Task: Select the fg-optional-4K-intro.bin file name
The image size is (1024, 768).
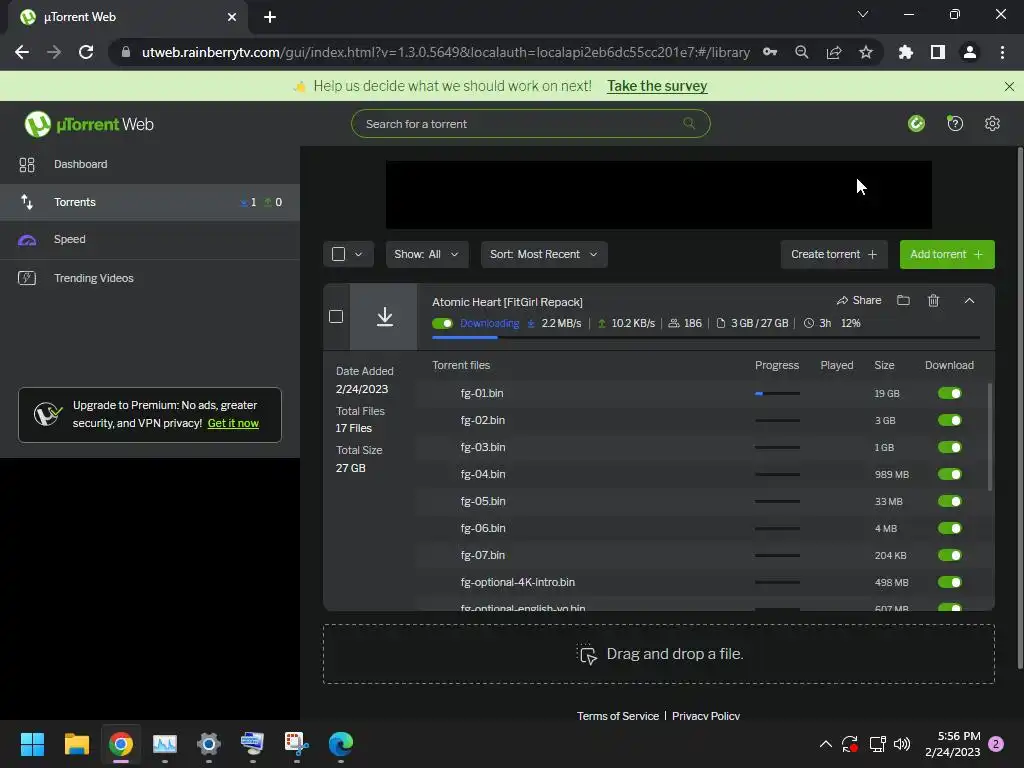Action: pos(518,582)
